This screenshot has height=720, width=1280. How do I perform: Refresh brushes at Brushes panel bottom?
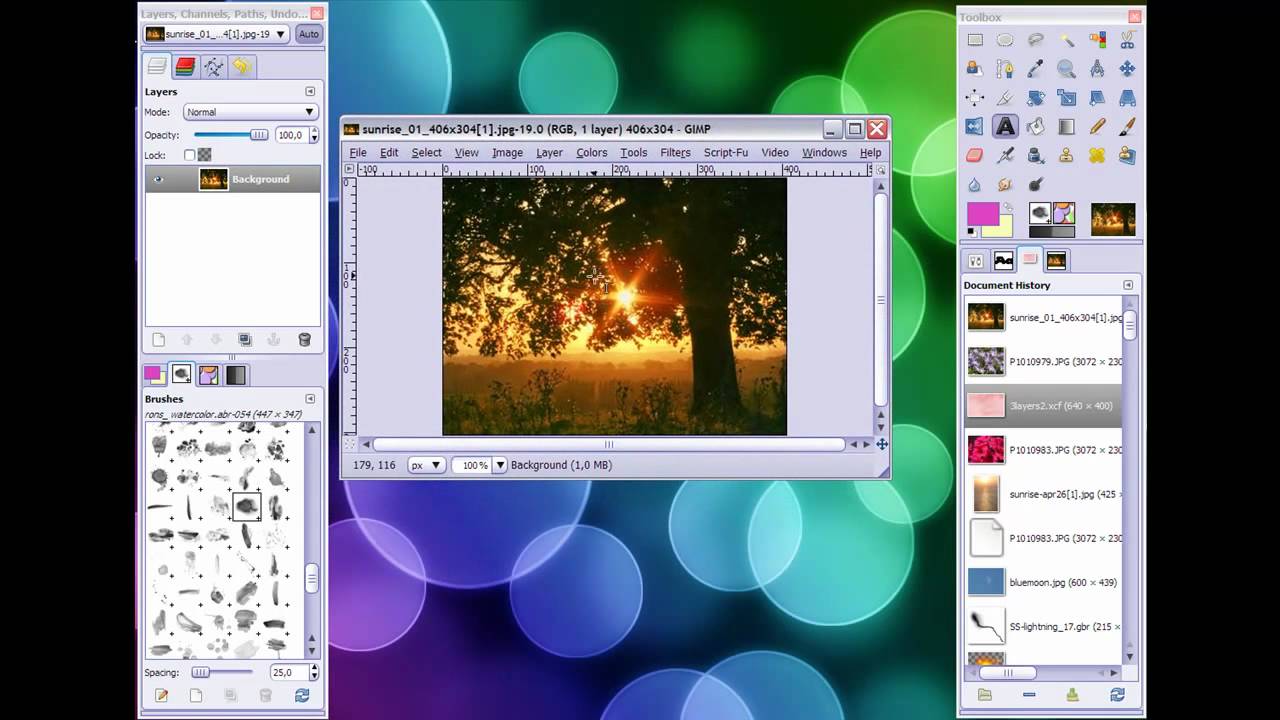[x=302, y=695]
